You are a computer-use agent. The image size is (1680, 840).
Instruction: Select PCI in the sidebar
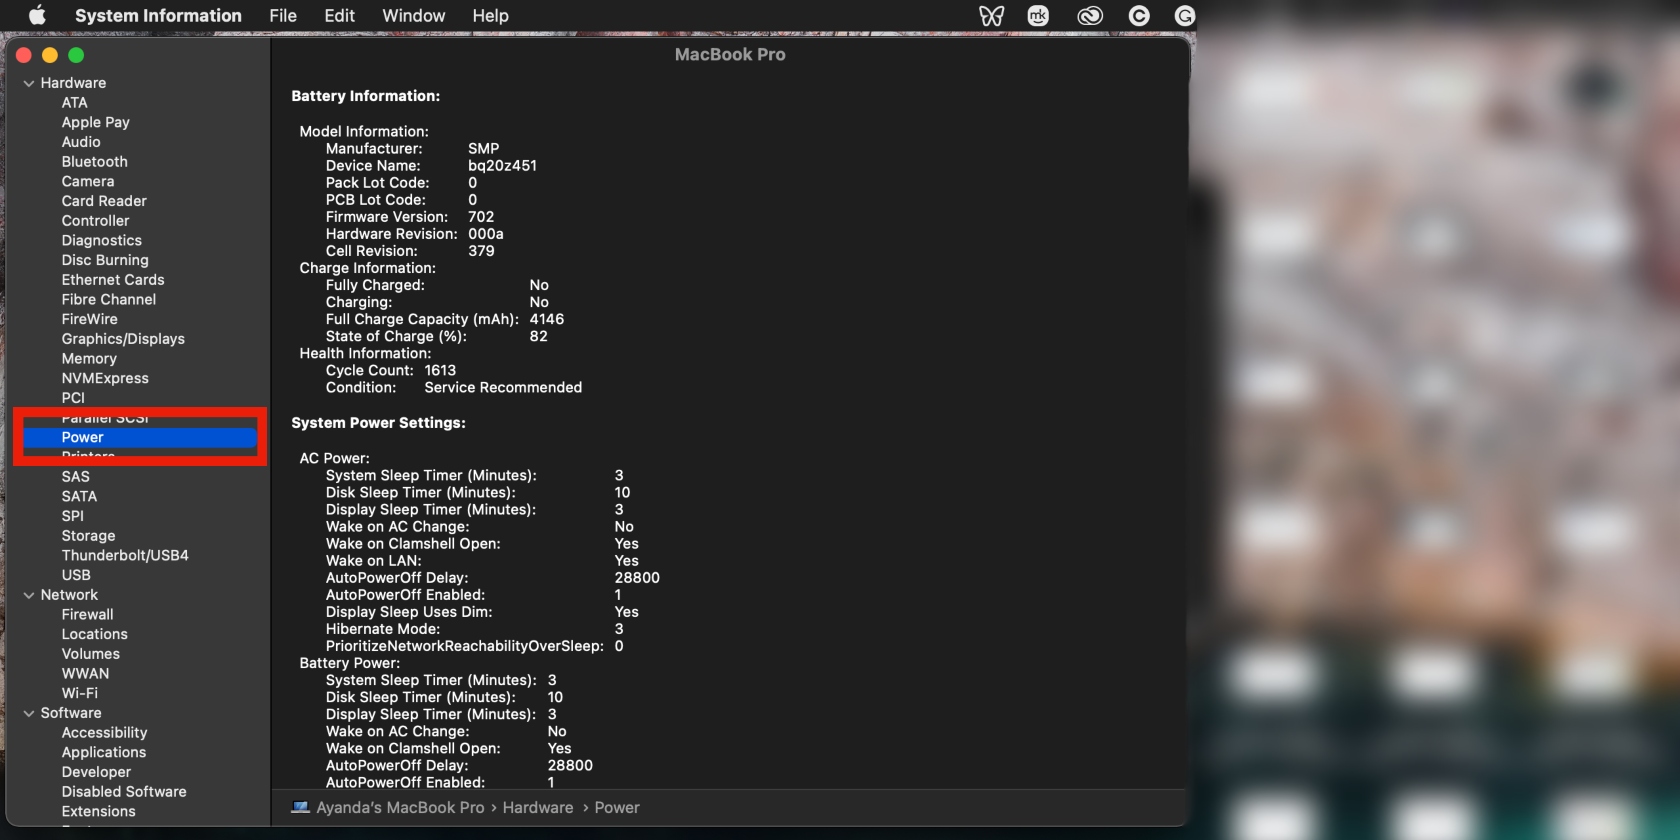pyautogui.click(x=73, y=398)
